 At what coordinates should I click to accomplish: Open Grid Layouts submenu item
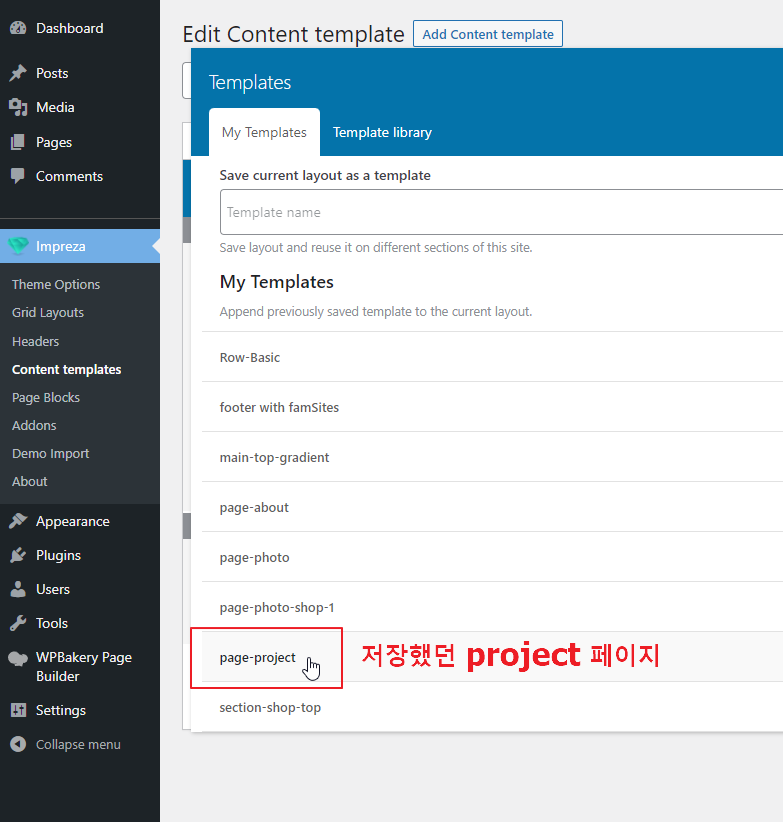48,312
